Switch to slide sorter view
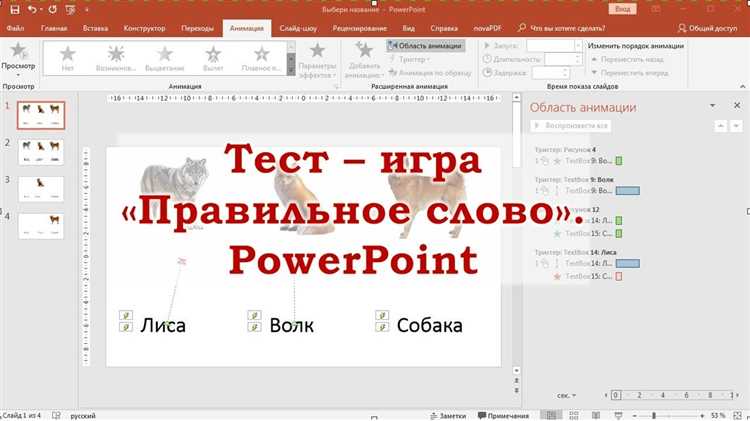Screen dimensions: 750x421 click(x=574, y=415)
